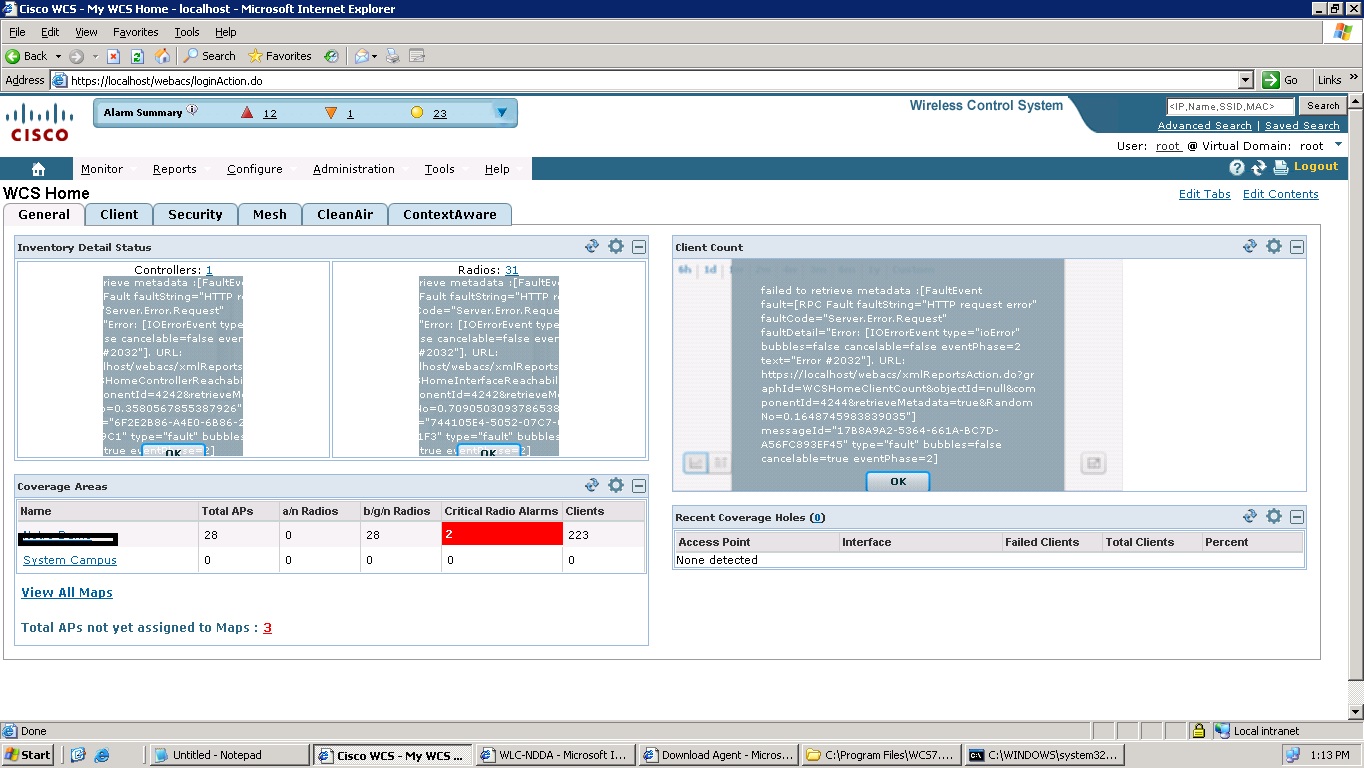
Task: Switch to the Security tab
Action: 195,214
